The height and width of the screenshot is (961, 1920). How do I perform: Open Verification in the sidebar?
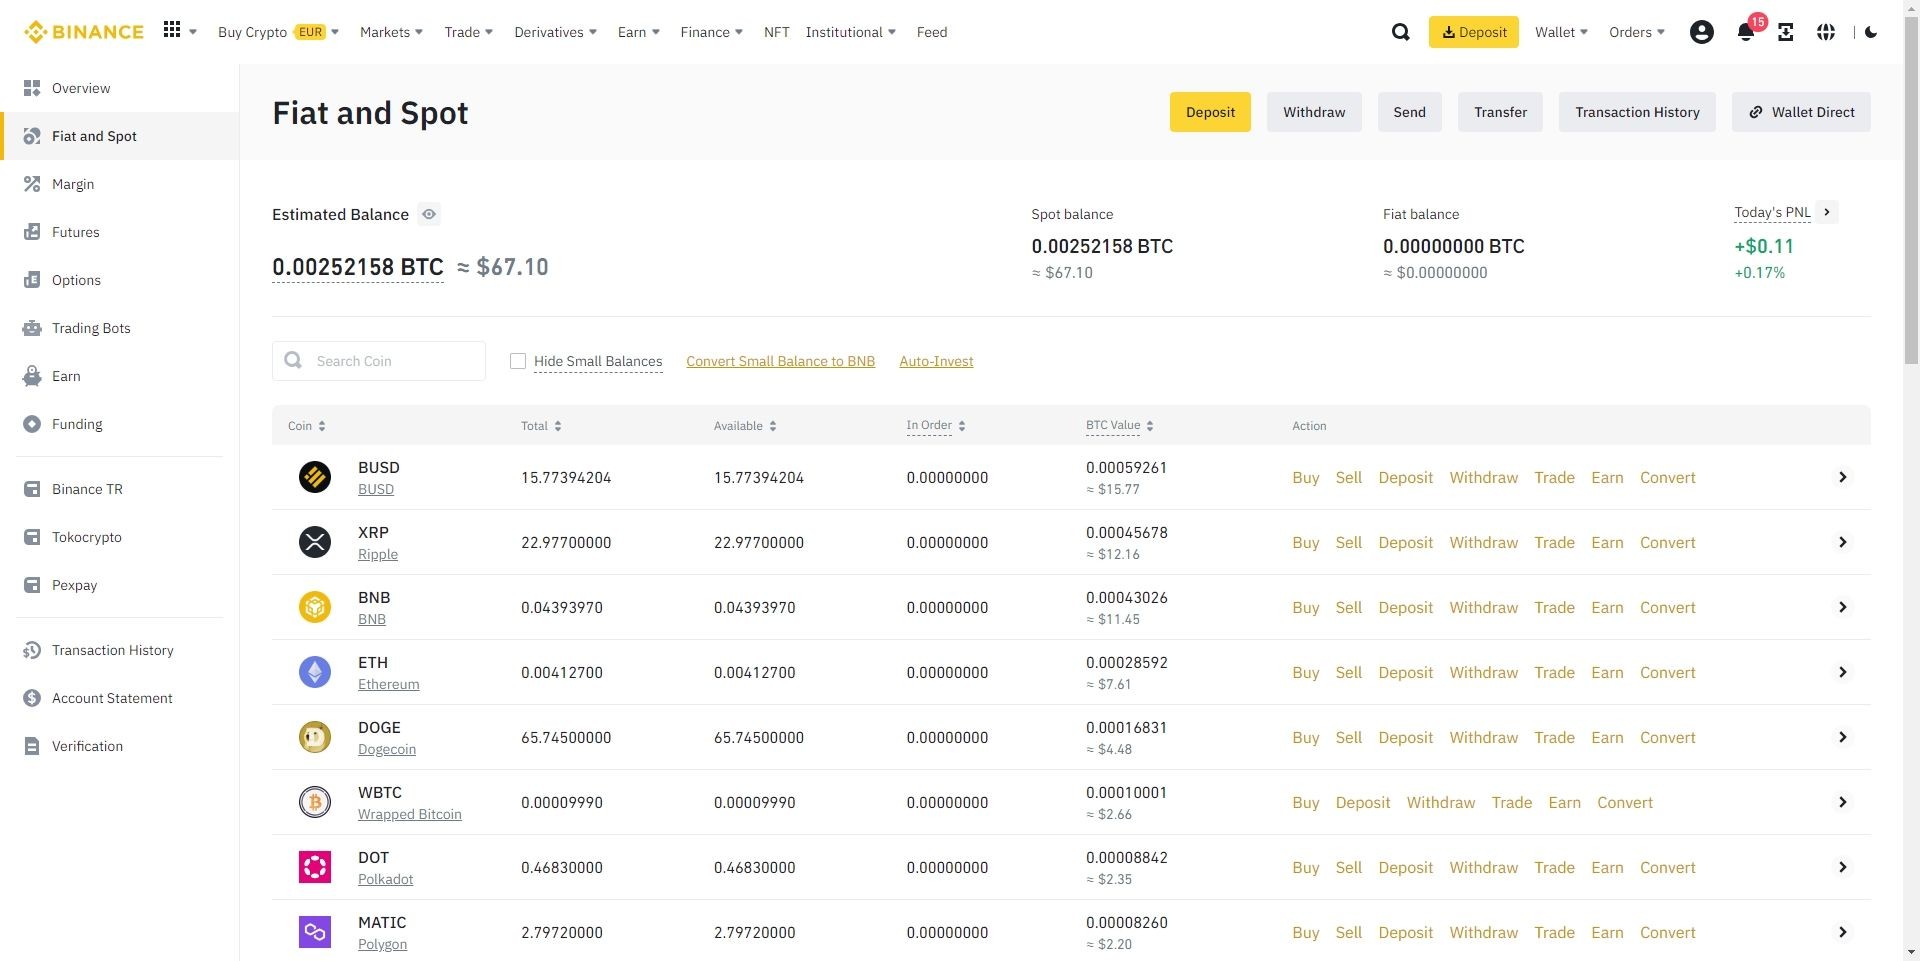(120, 746)
